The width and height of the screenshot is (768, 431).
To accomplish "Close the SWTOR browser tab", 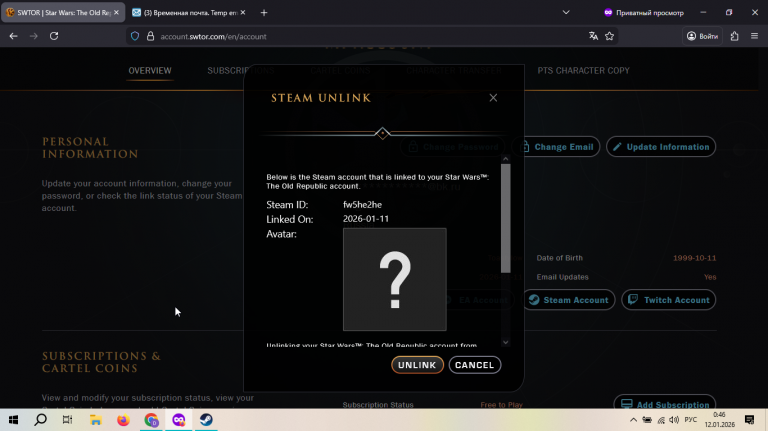I will pyautogui.click(x=116, y=13).
